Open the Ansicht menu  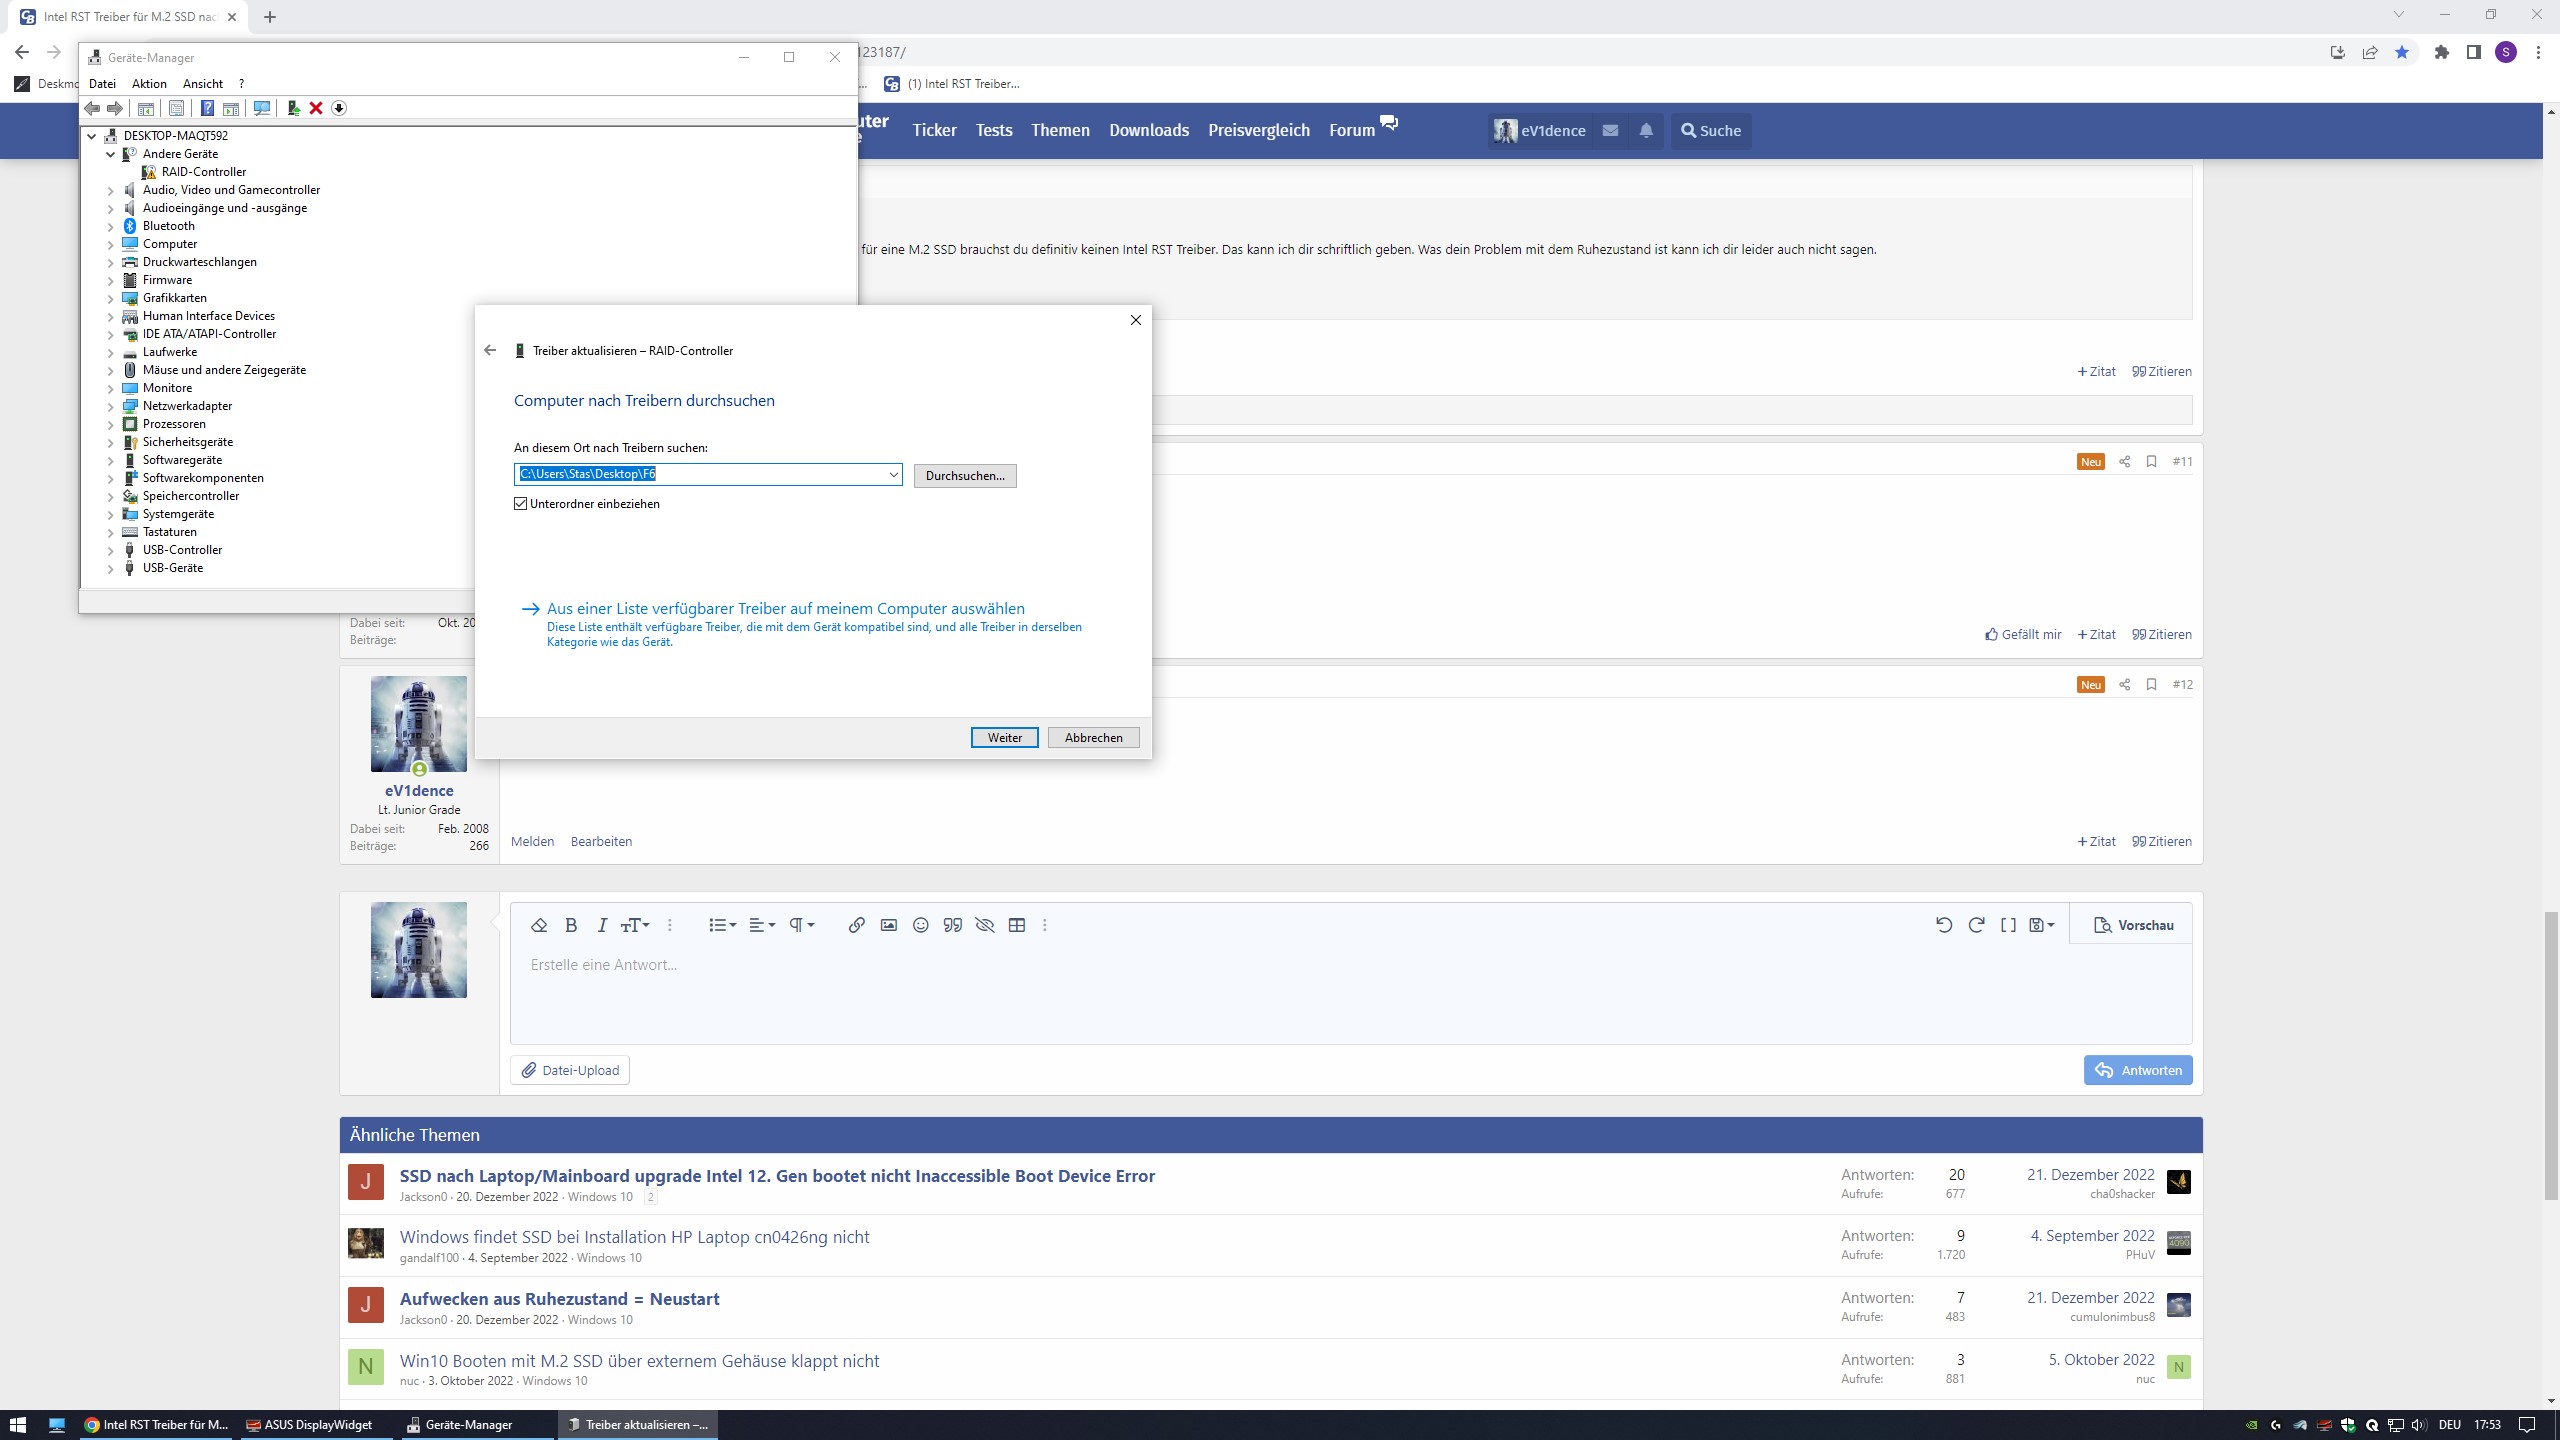tap(202, 84)
